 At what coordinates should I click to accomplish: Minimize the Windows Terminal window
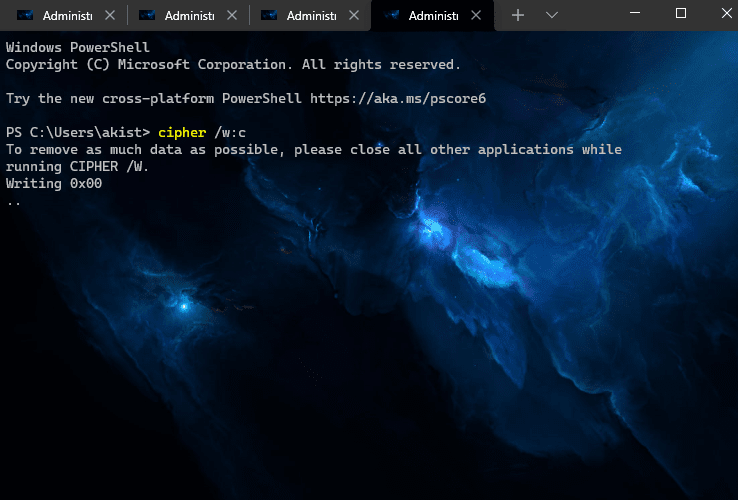pos(634,13)
